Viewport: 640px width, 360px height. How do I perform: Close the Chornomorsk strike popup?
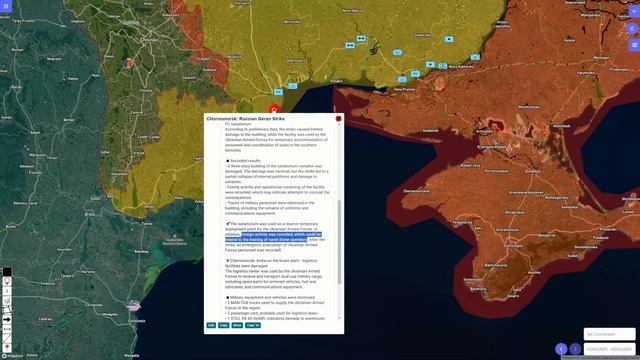click(x=338, y=118)
